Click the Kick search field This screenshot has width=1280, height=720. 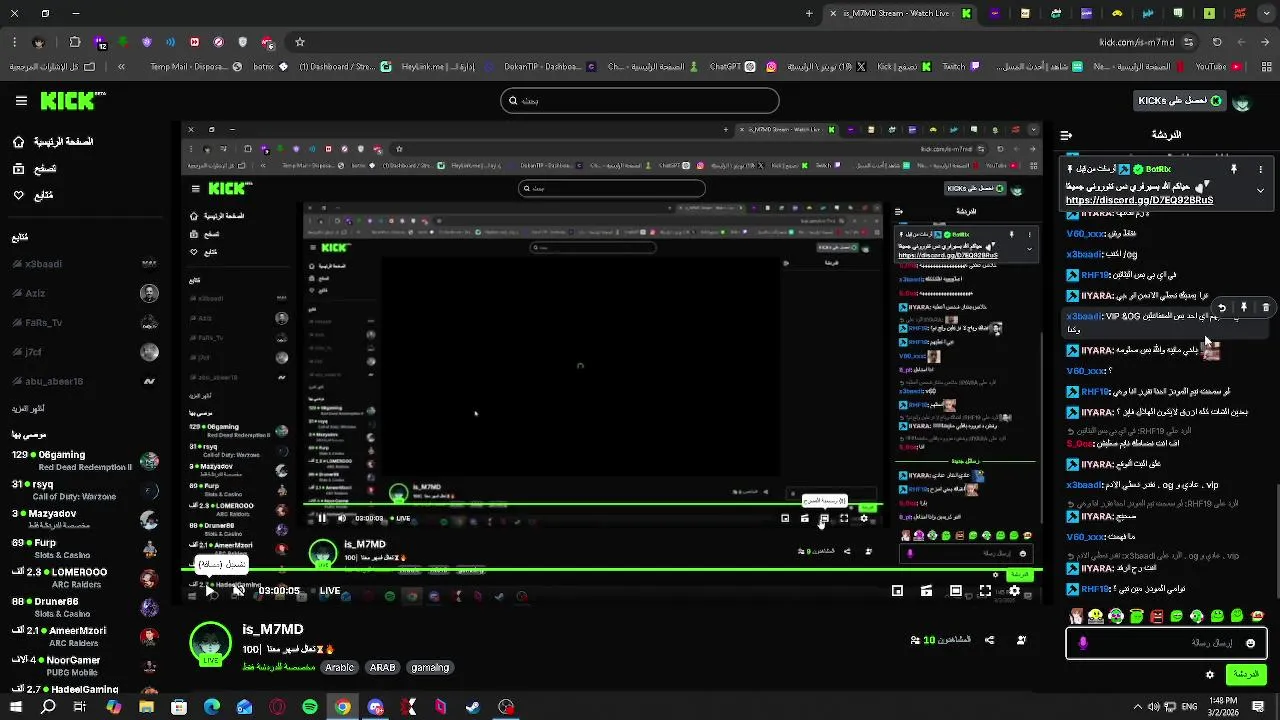coord(640,100)
